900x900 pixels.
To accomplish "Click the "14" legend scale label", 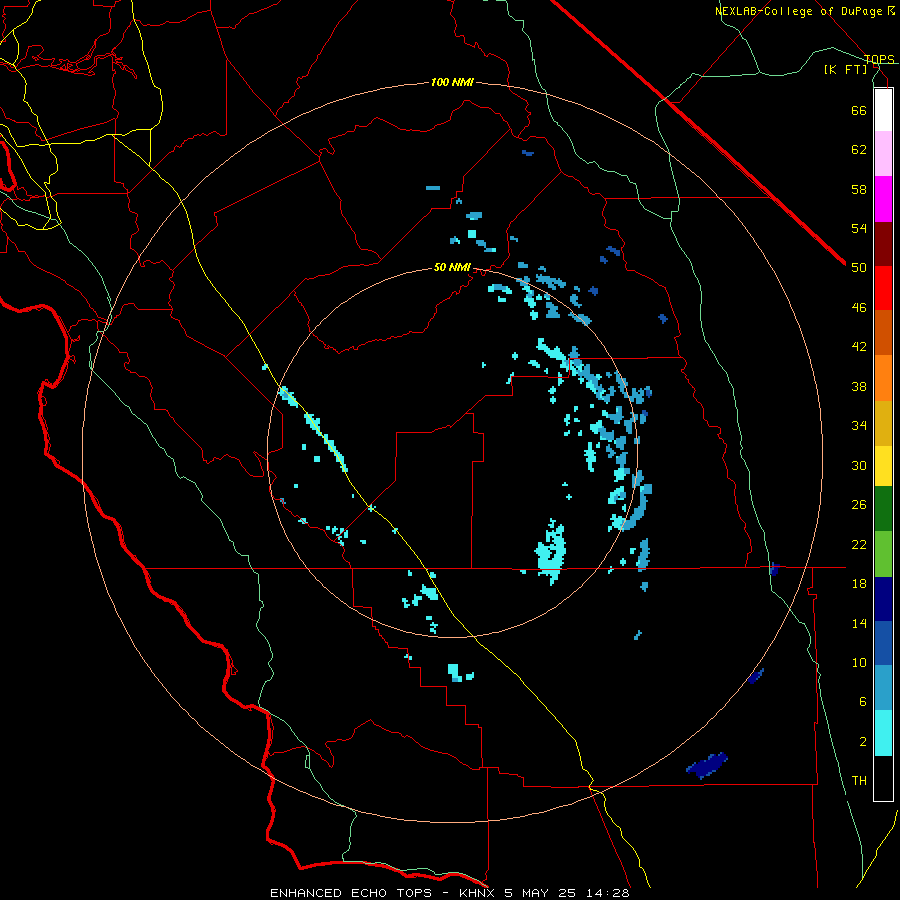I will click(x=859, y=623).
